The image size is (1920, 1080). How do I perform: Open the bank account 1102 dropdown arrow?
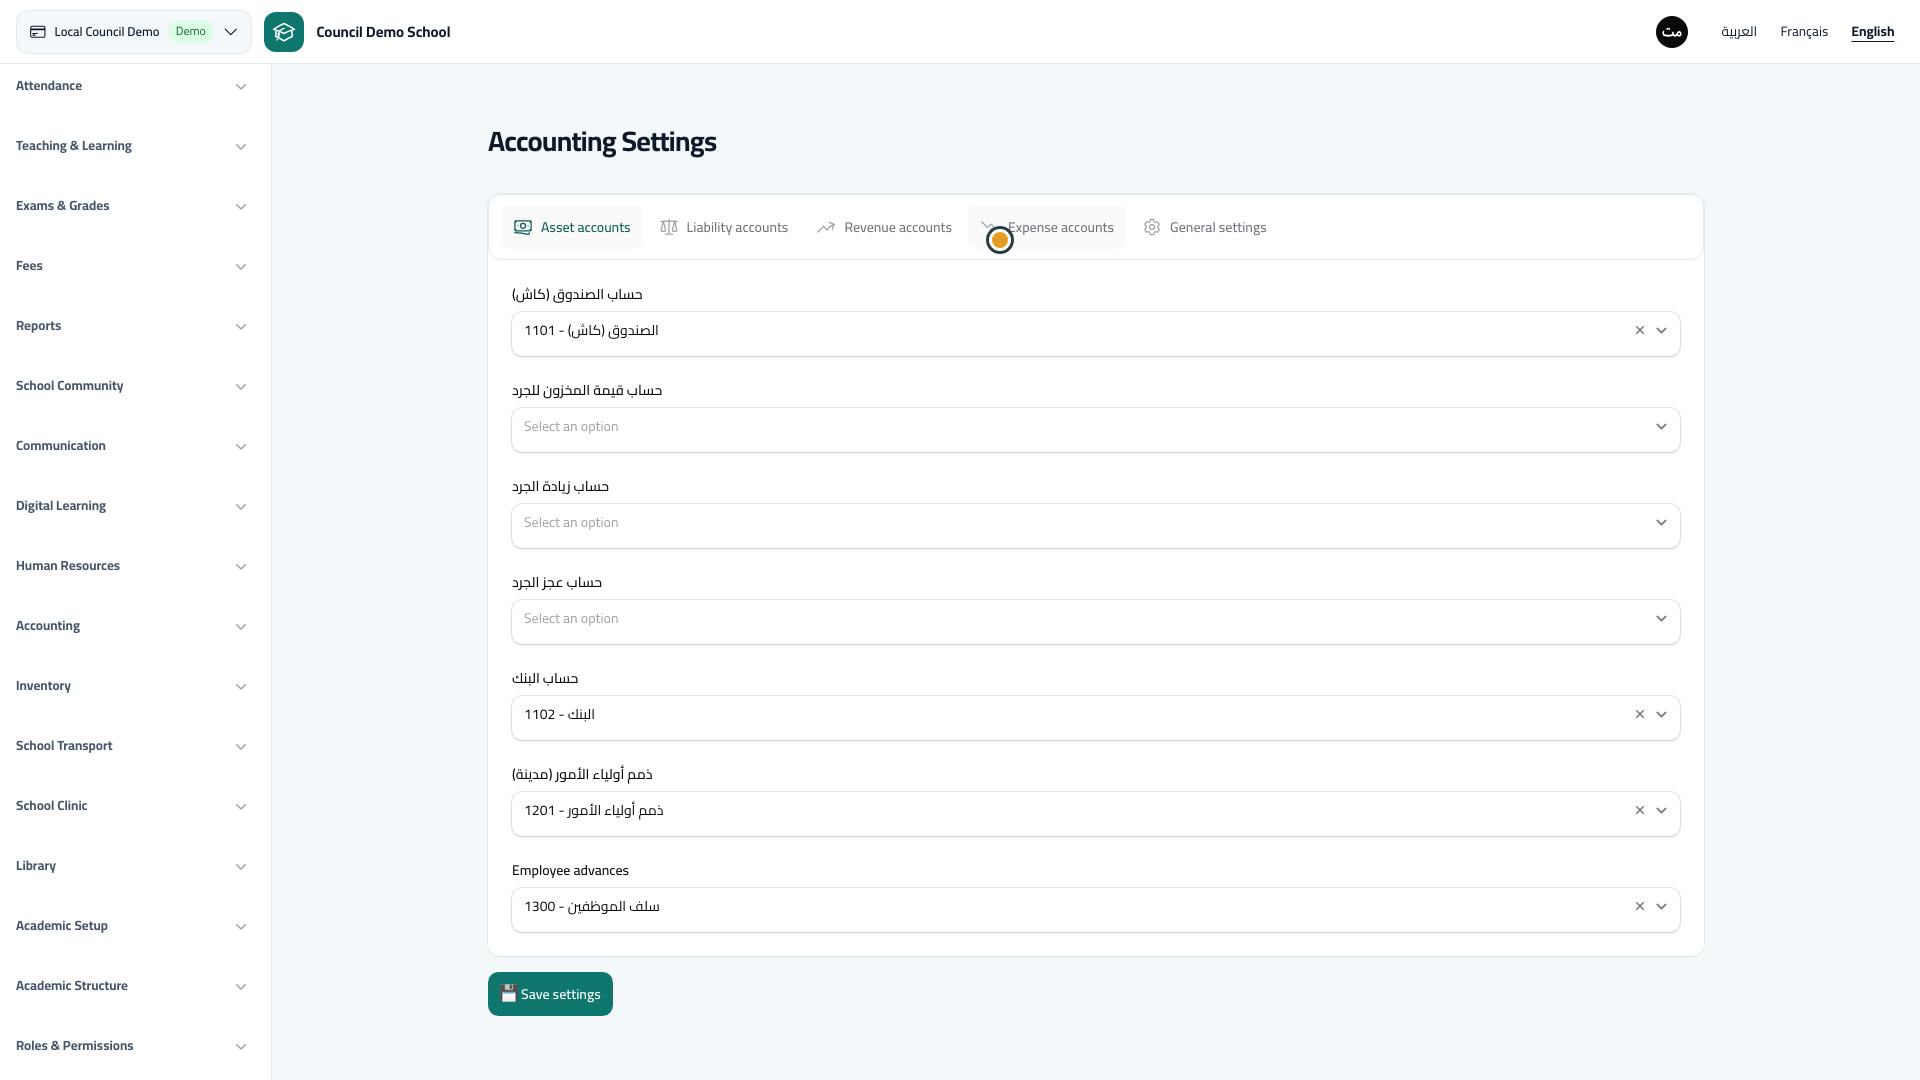click(1661, 714)
